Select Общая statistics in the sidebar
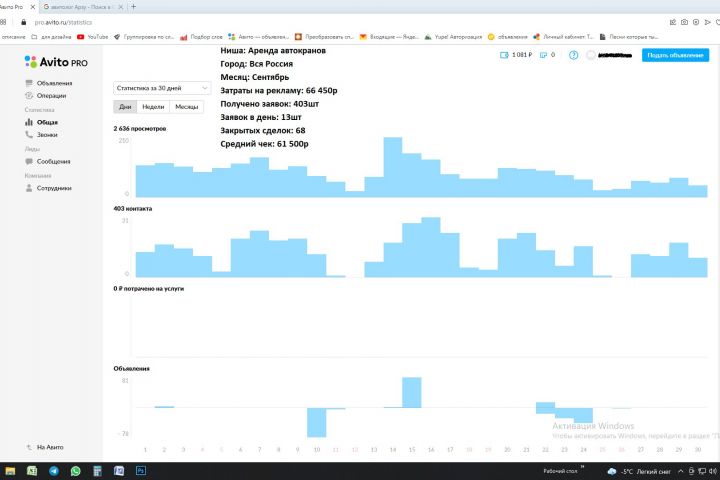Image resolution: width=720 pixels, height=480 pixels. click(x=42, y=122)
